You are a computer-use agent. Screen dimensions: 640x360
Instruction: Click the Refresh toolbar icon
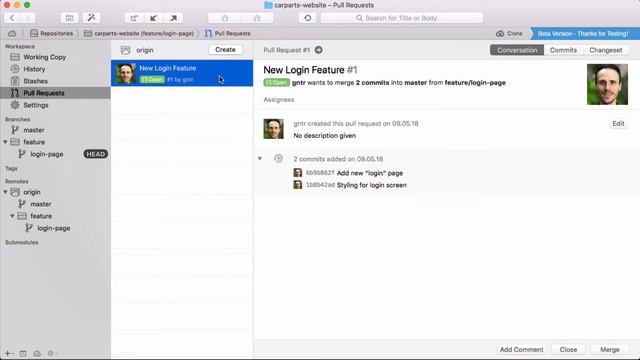click(x=308, y=18)
